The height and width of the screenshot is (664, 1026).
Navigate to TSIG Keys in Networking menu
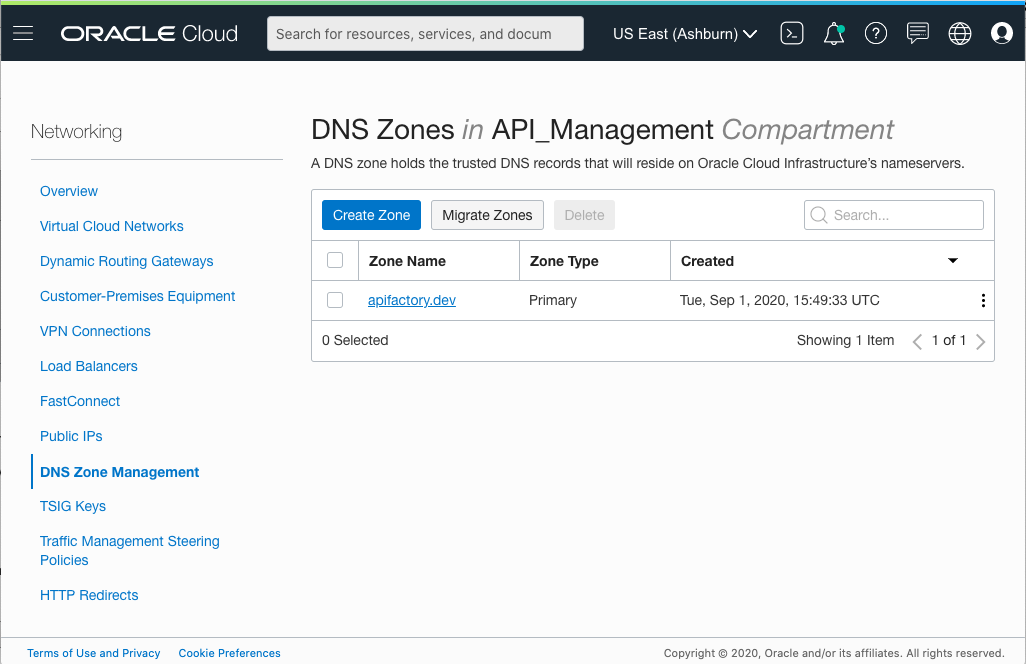pos(72,506)
